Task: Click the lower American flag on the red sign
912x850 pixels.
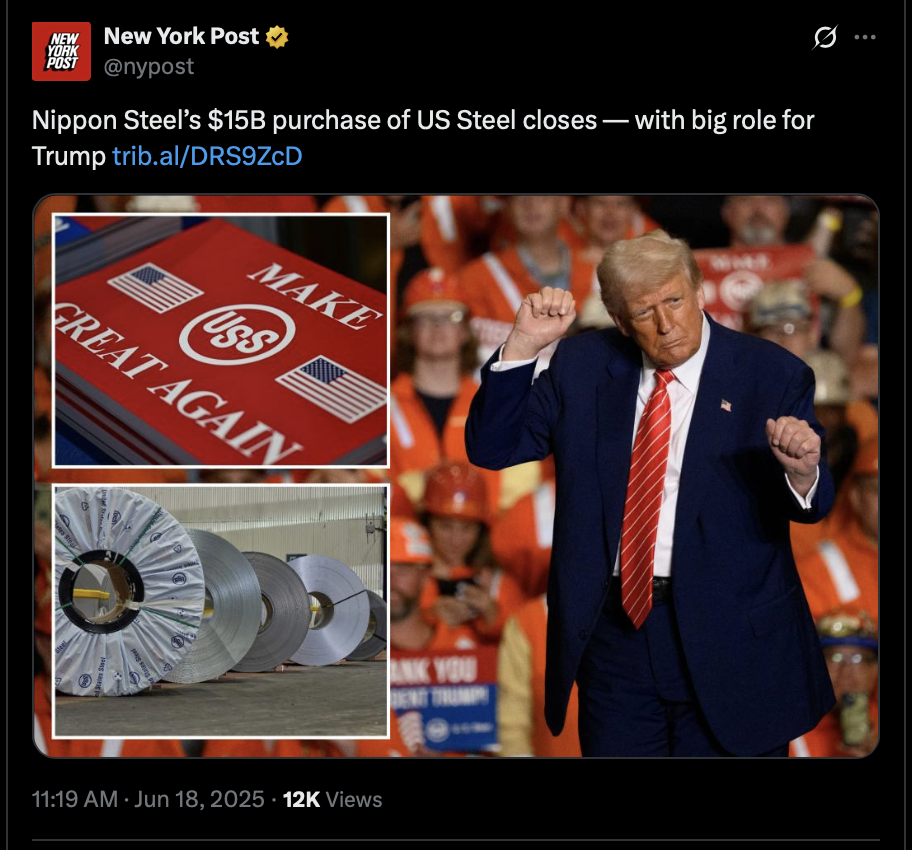Action: pos(332,389)
